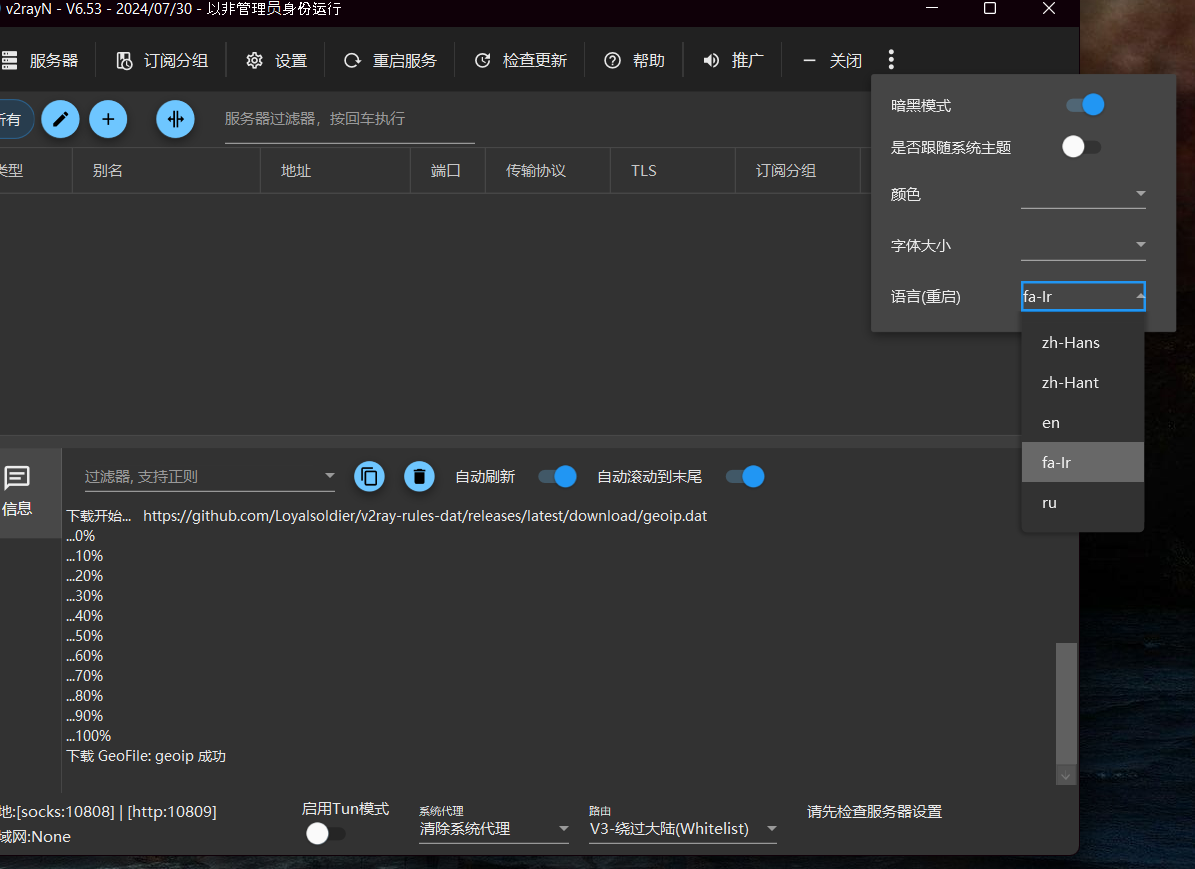The image size is (1195, 869).
Task: Click the log scrollbar down arrow
Action: 1065,776
